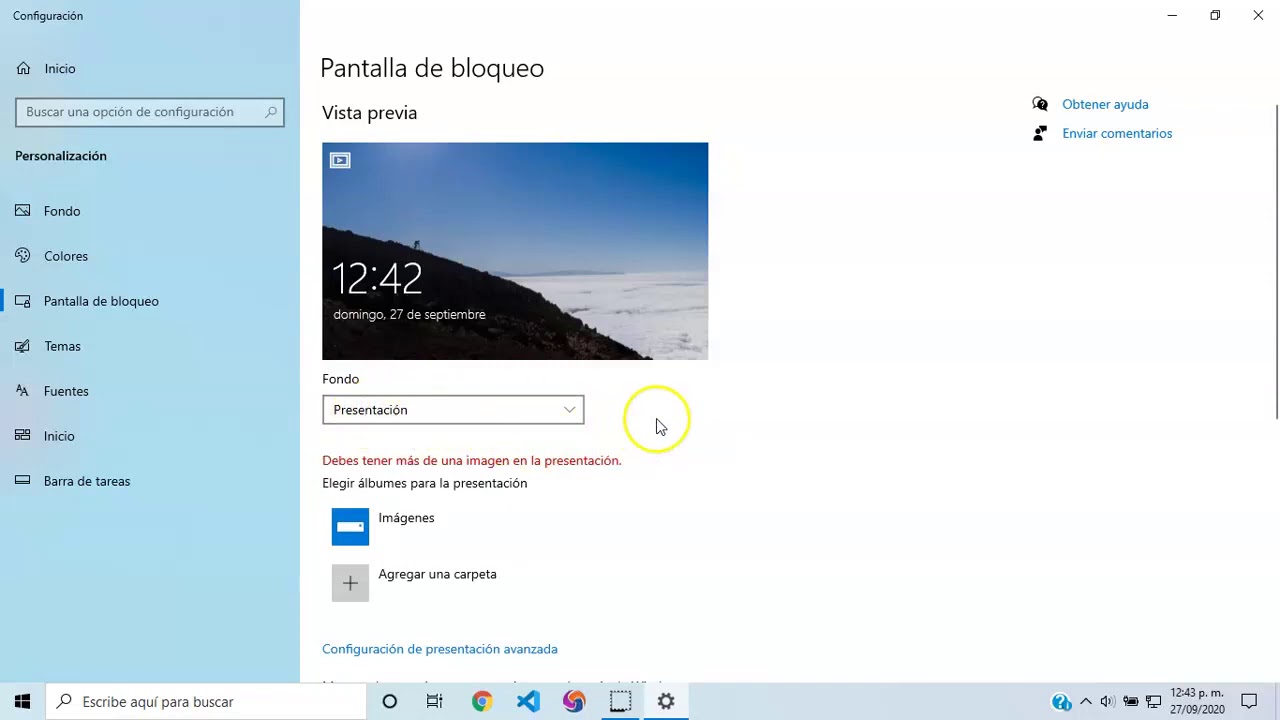Click in Buscar una opción de configuración field

(150, 112)
